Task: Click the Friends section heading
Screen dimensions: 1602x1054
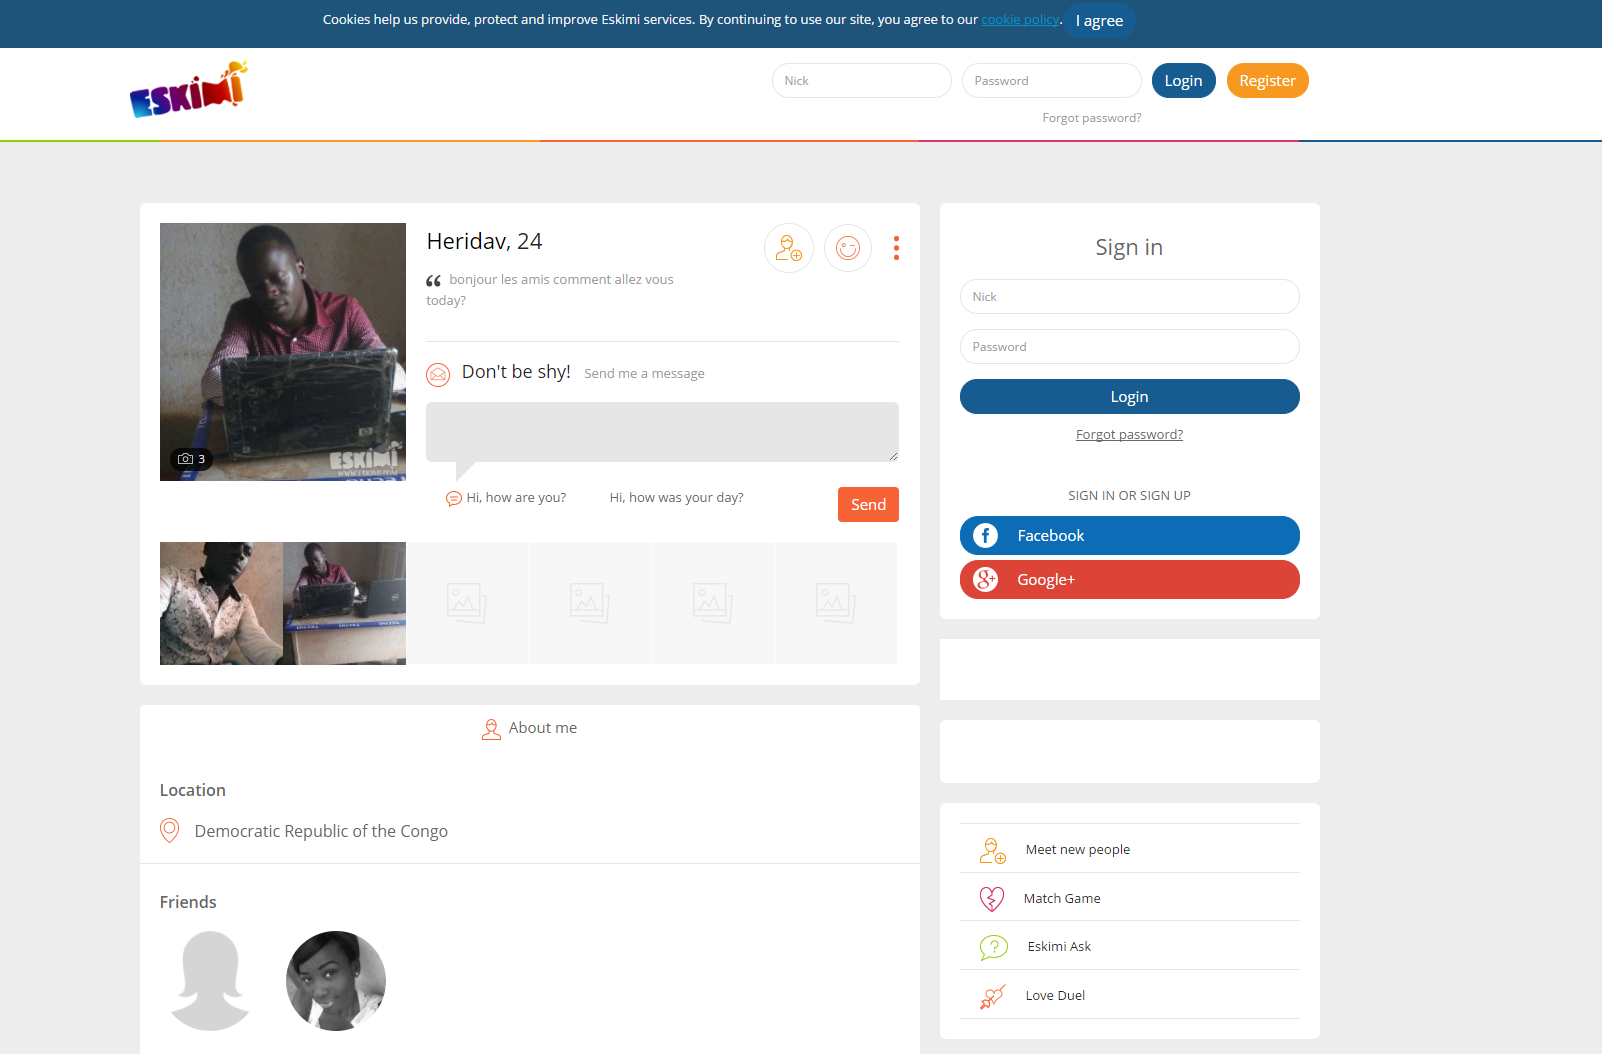Action: click(x=188, y=902)
